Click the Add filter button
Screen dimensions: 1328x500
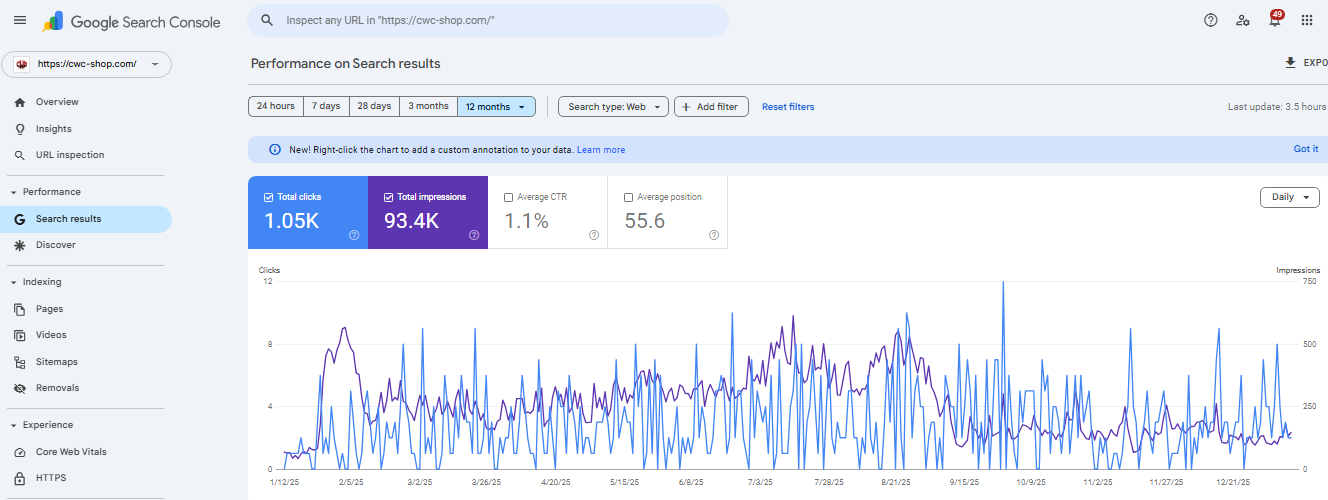[x=711, y=107]
